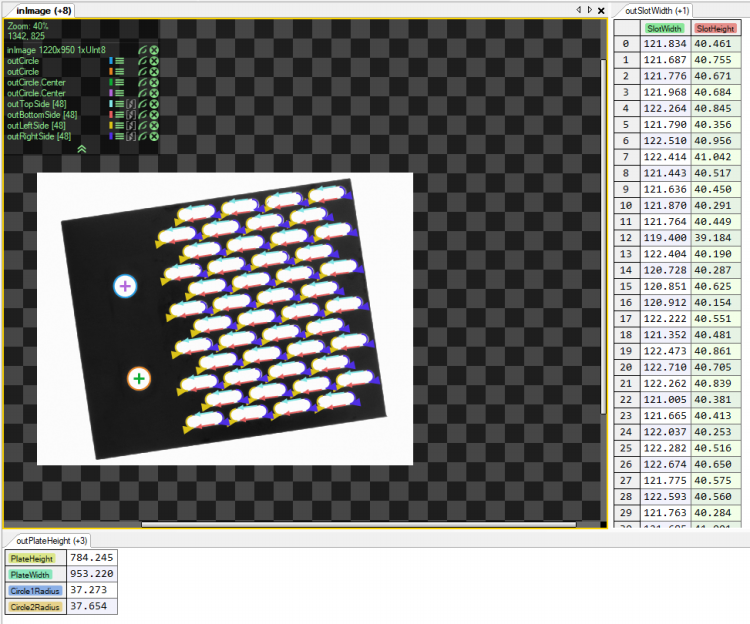Open line style menu for first outCircle
The image size is (750, 624).
coord(120,61)
